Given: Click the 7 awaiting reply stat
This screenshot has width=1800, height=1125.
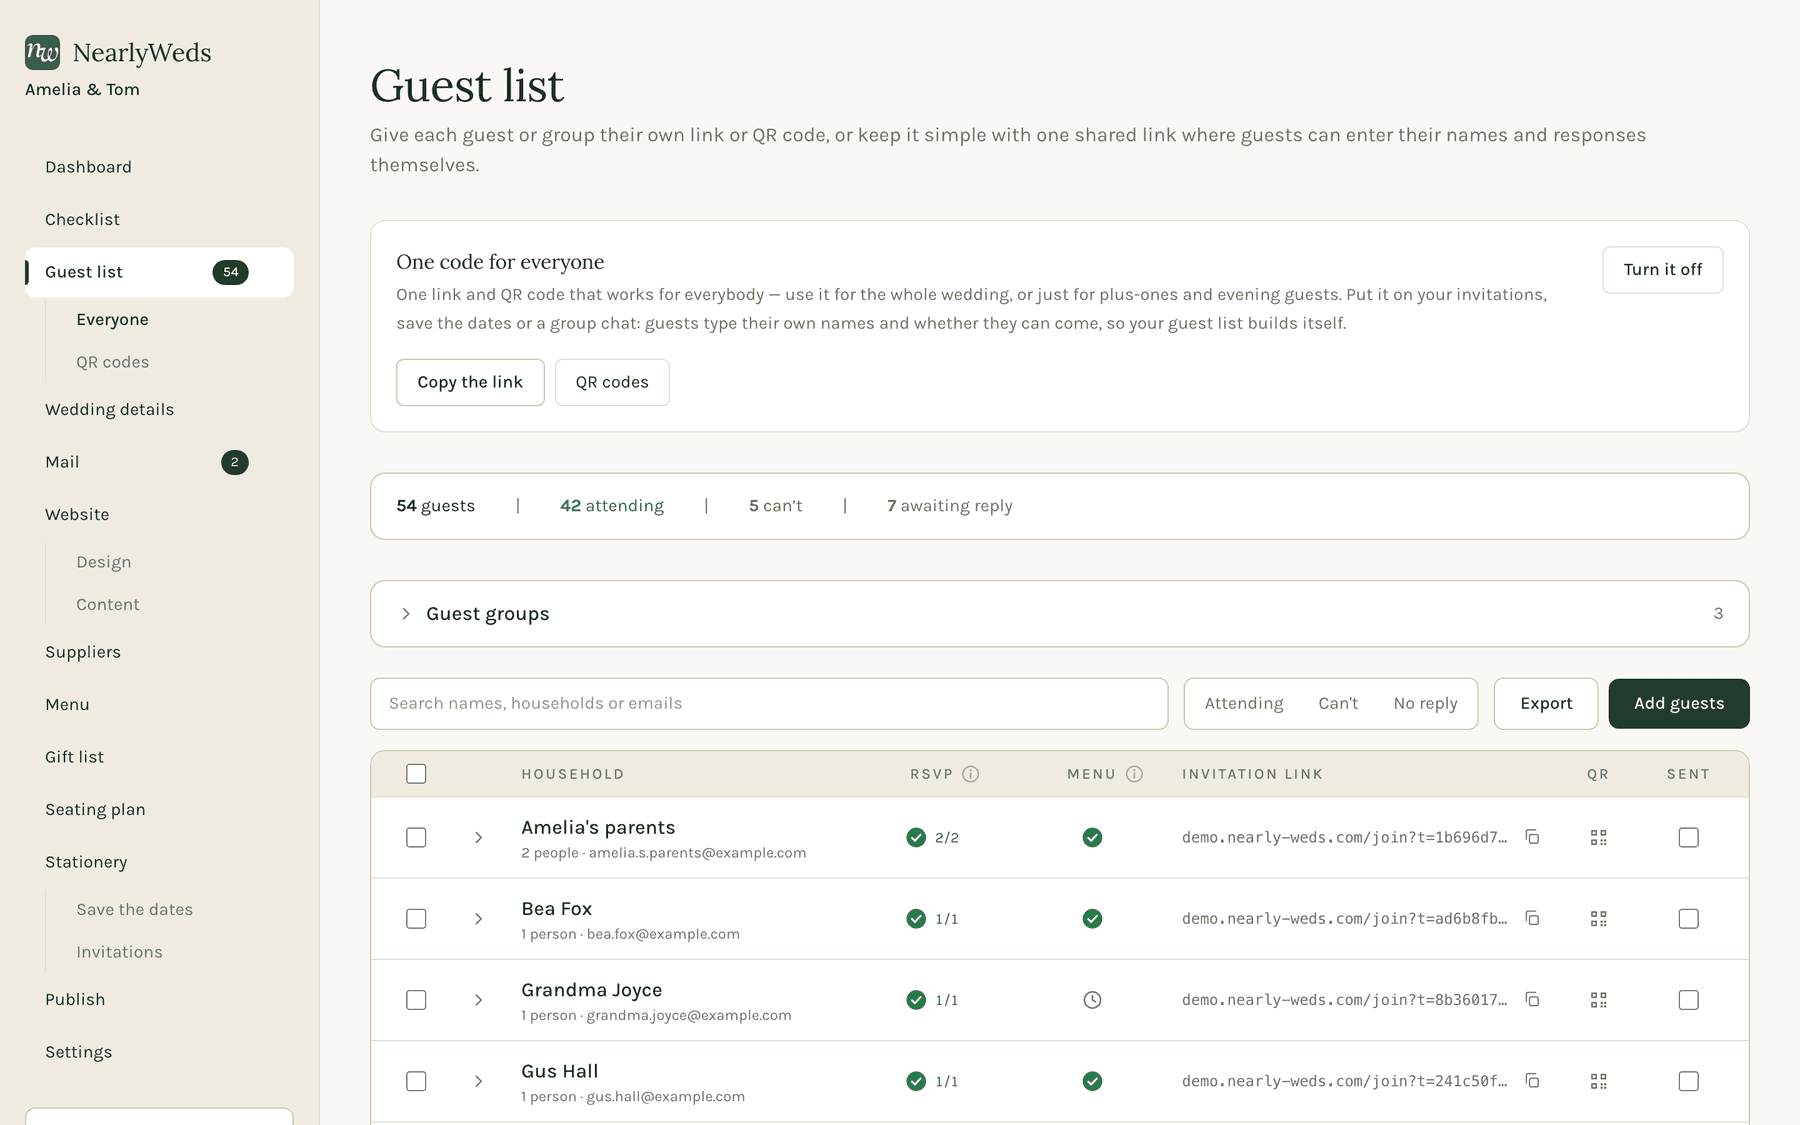Looking at the screenshot, I should point(949,506).
